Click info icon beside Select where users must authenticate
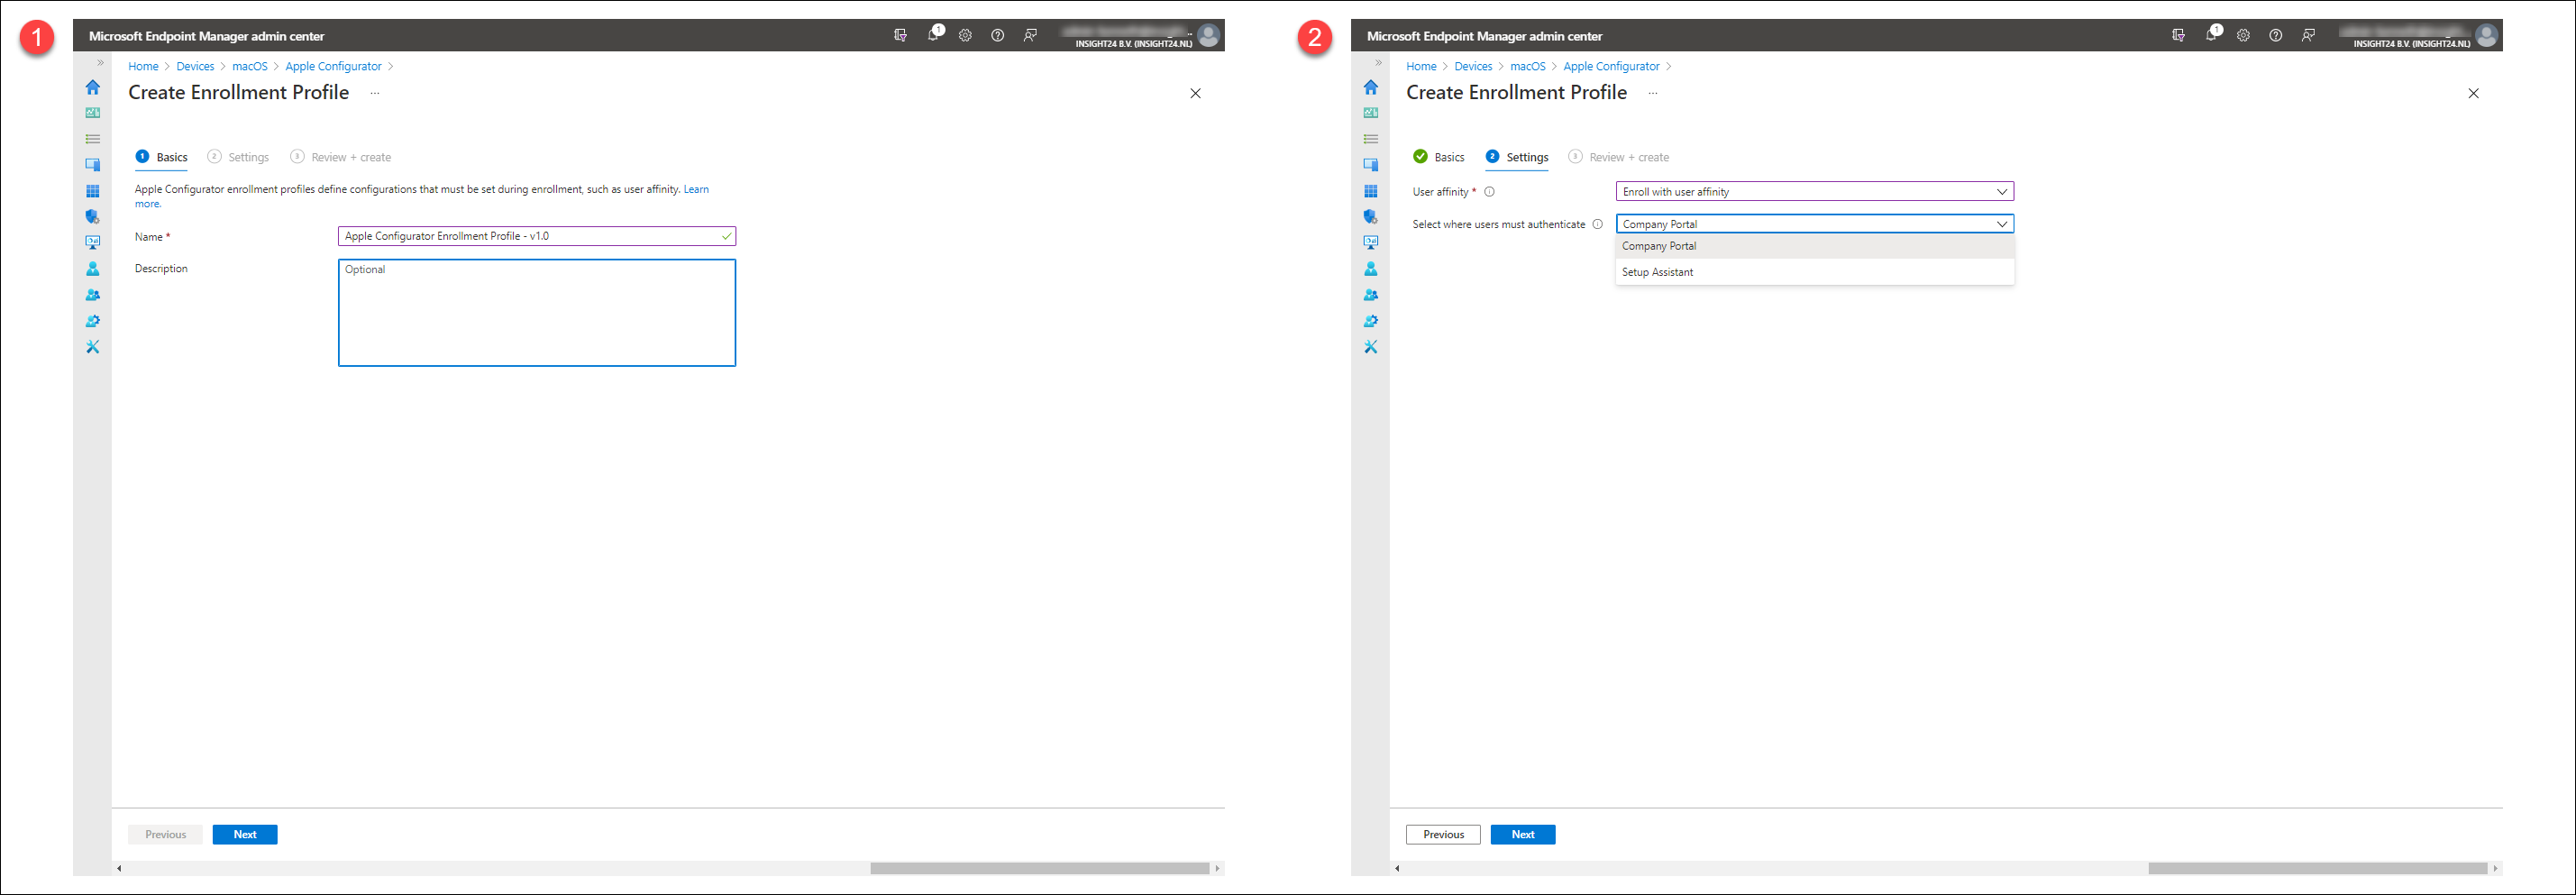The height and width of the screenshot is (895, 2576). tap(1597, 224)
